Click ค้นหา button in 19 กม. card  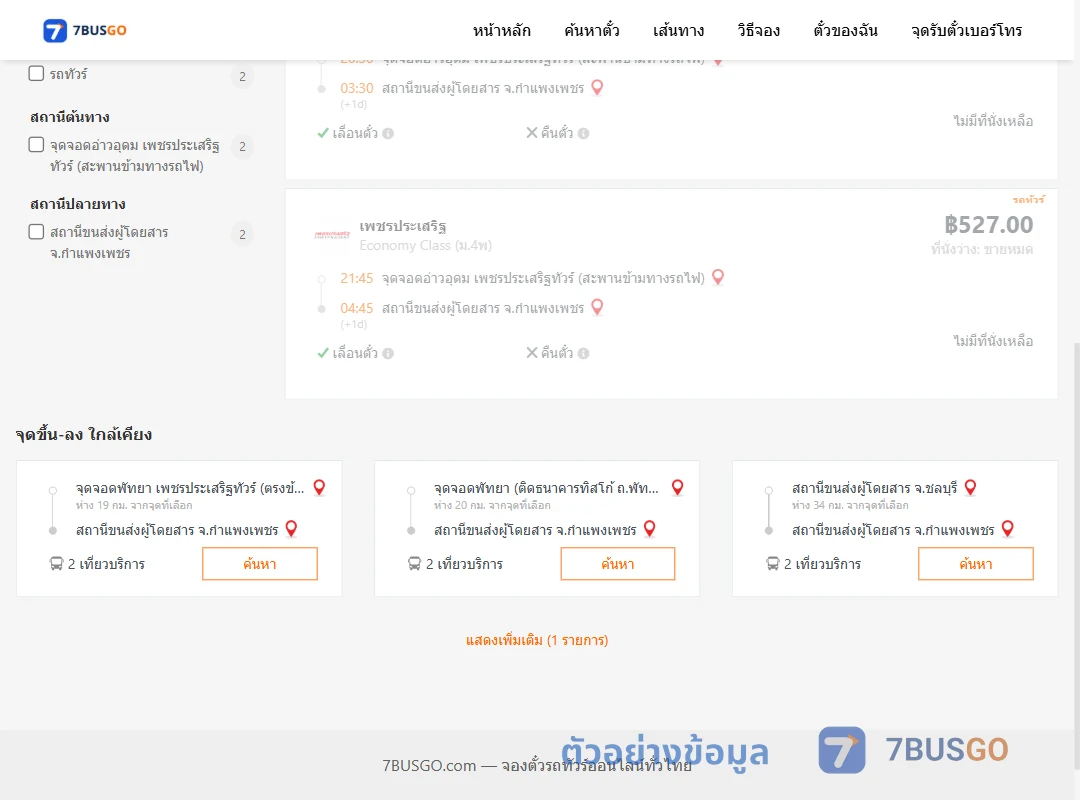click(x=260, y=564)
